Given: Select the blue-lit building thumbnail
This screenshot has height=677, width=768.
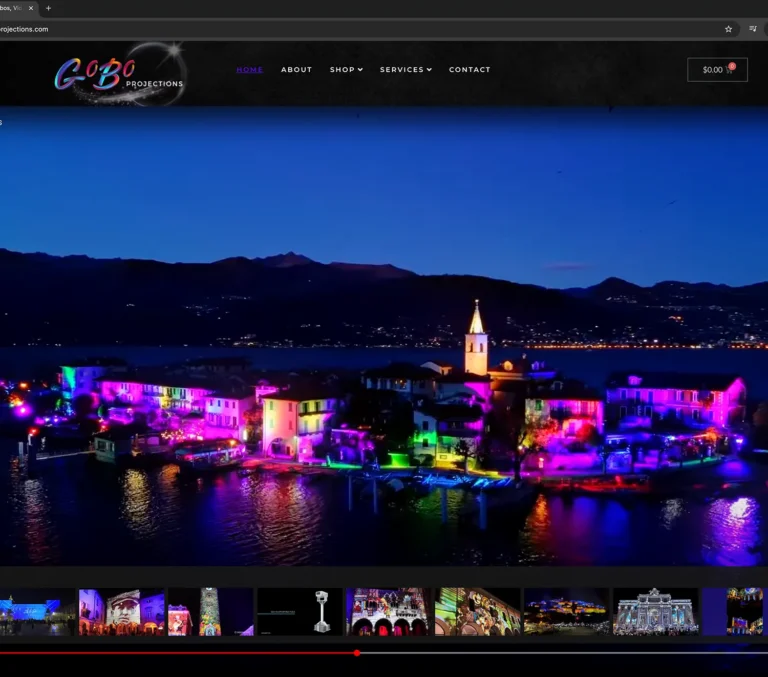Looking at the screenshot, I should click(x=37, y=612).
